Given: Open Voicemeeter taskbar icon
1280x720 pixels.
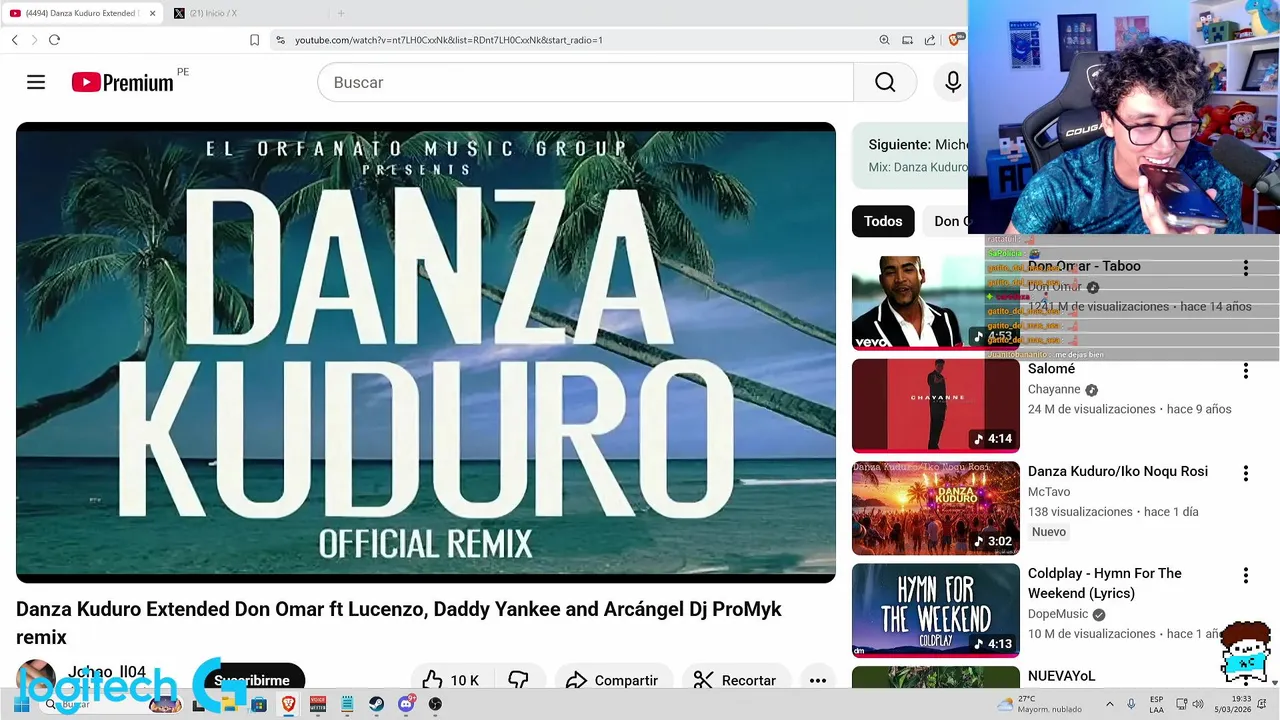Looking at the screenshot, I should tap(318, 704).
